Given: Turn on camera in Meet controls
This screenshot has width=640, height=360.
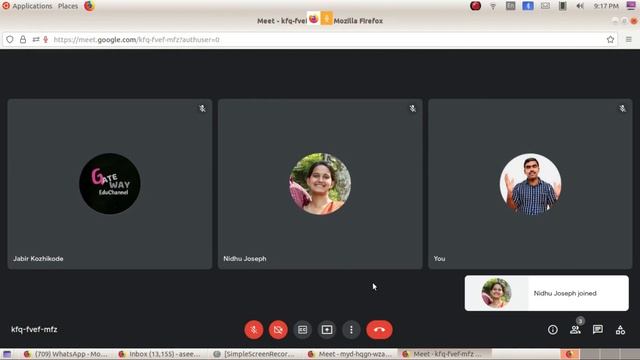Looking at the screenshot, I should (x=278, y=329).
